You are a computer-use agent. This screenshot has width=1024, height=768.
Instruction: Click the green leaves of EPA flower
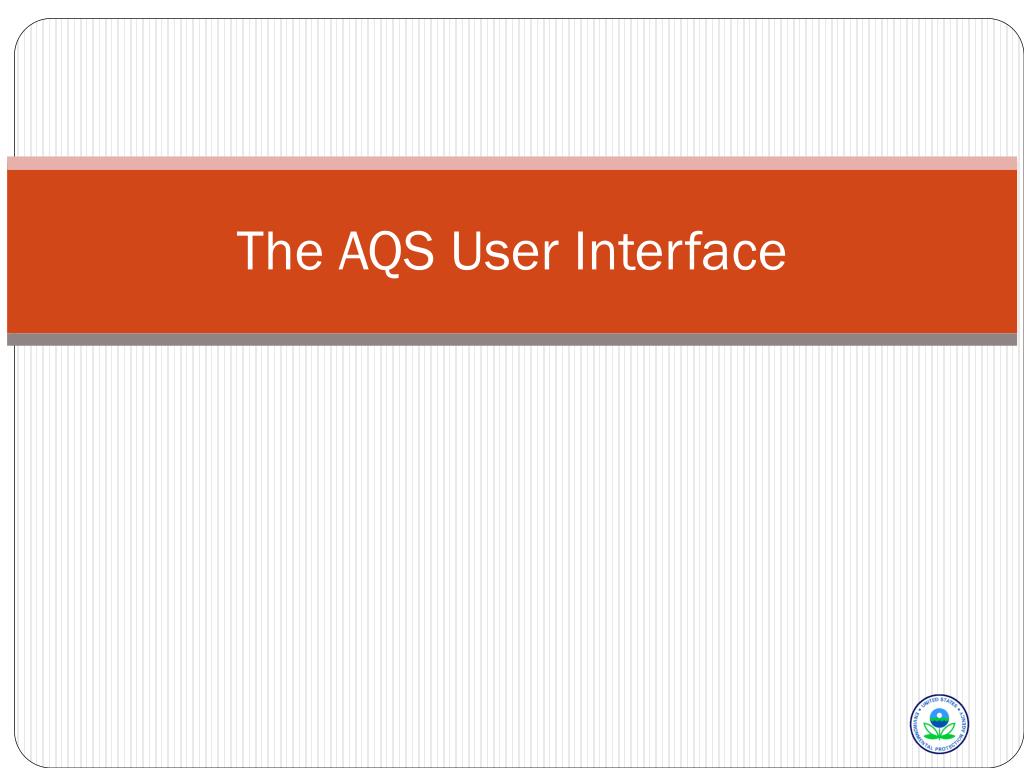pos(939,731)
